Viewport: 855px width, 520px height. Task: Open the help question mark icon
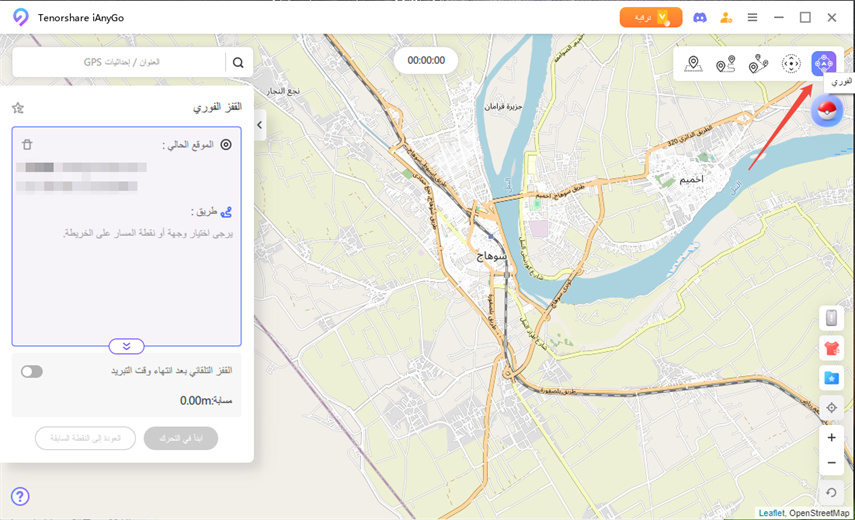point(20,496)
